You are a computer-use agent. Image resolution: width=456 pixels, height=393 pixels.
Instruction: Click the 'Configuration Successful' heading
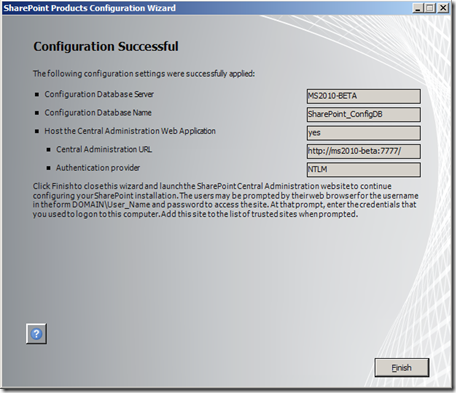(x=106, y=46)
